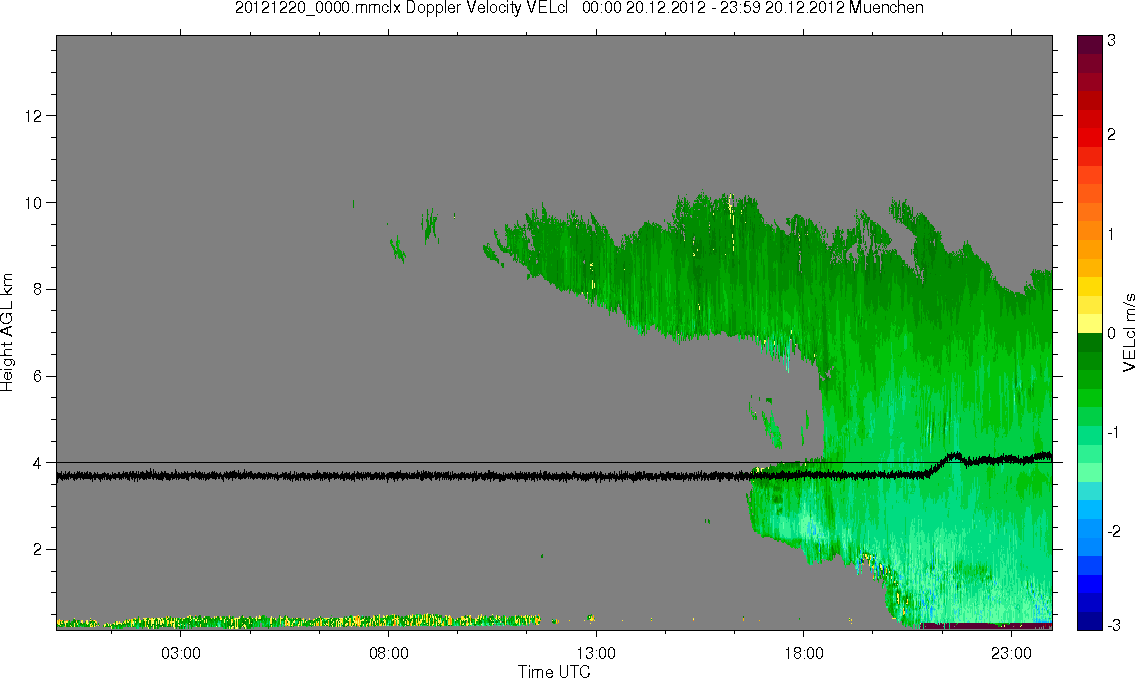Click the 'VELcl m/s' colorbar title
Image resolution: width=1135 pixels, height=678 pixels.
click(1128, 332)
